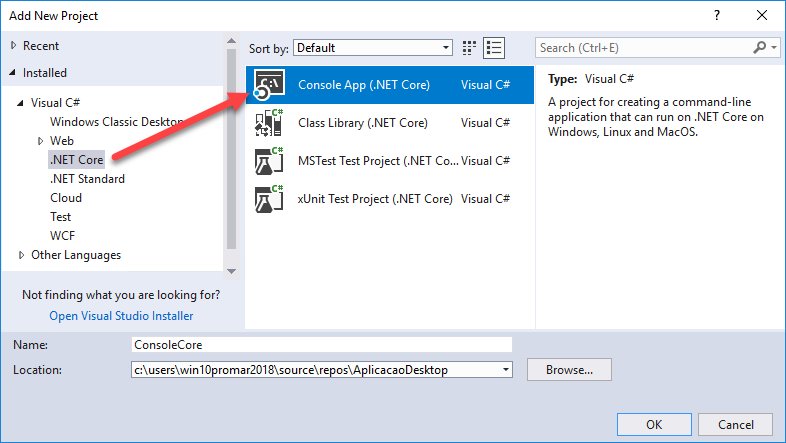Screen dimensions: 786x443
Task: Expand the Web tree node
Action: (x=41, y=141)
